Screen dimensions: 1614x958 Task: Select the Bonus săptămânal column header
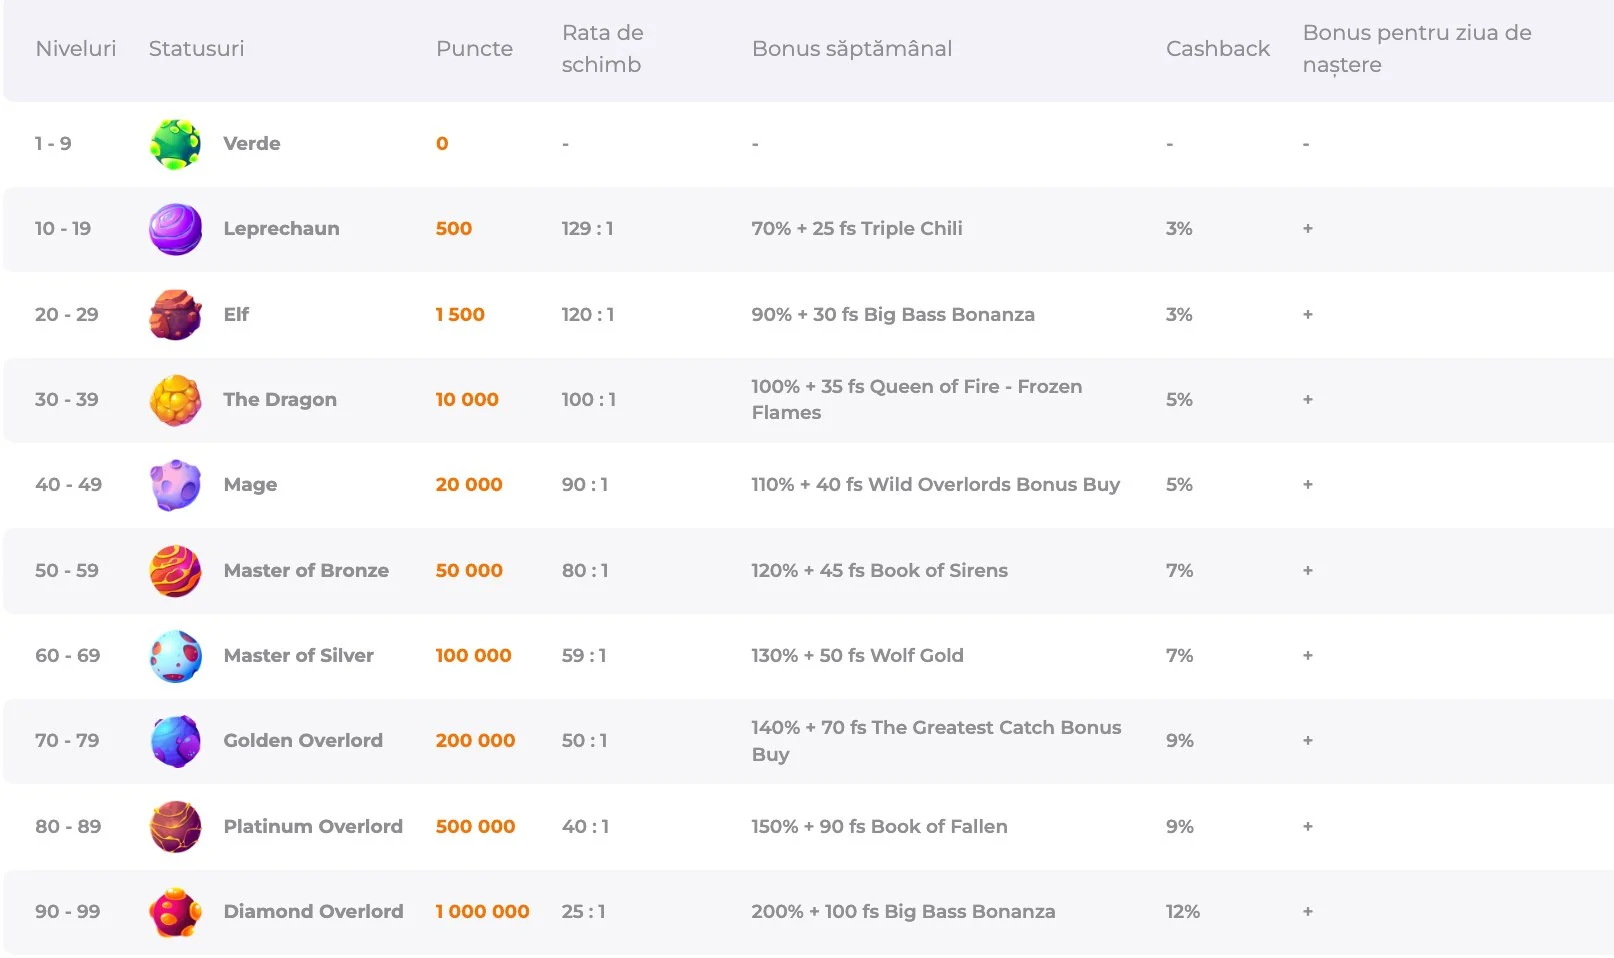click(851, 49)
